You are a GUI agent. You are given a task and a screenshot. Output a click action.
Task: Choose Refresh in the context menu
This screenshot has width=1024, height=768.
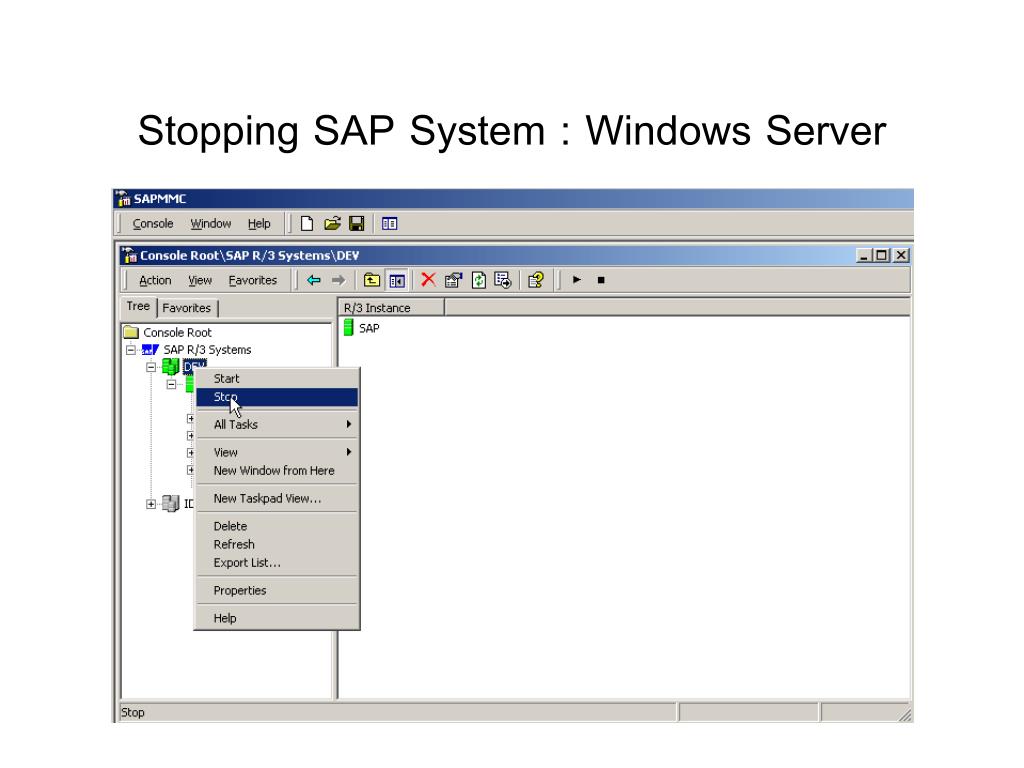click(277, 545)
